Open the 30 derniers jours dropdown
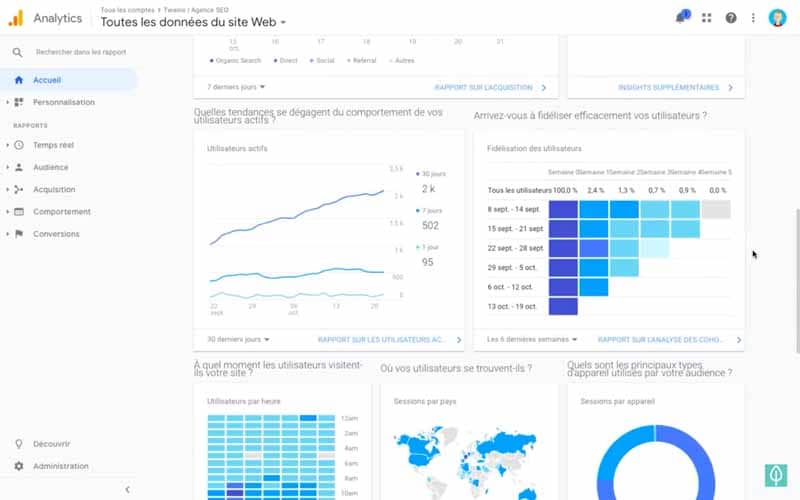This screenshot has height=500, width=800. (238, 339)
